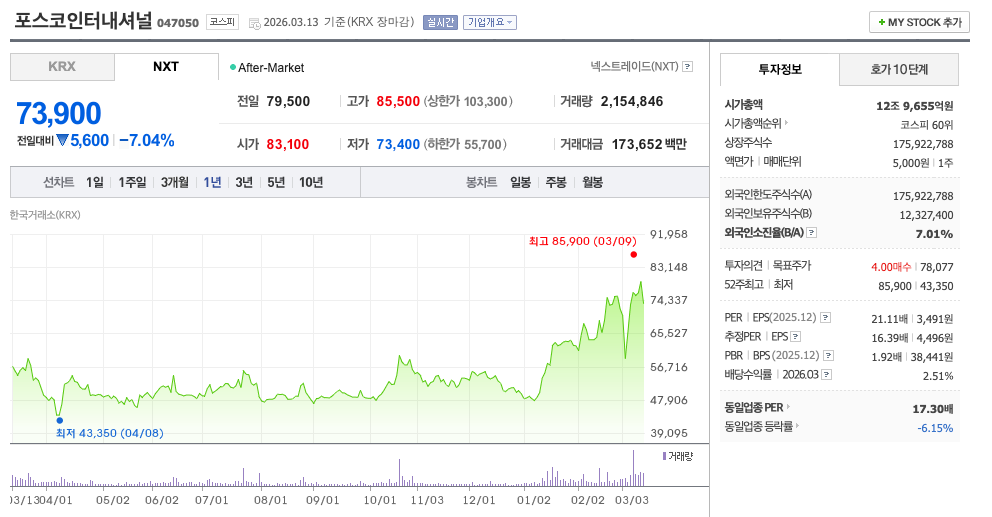
Task: Click the 목표주가 link
Action: tap(791, 266)
